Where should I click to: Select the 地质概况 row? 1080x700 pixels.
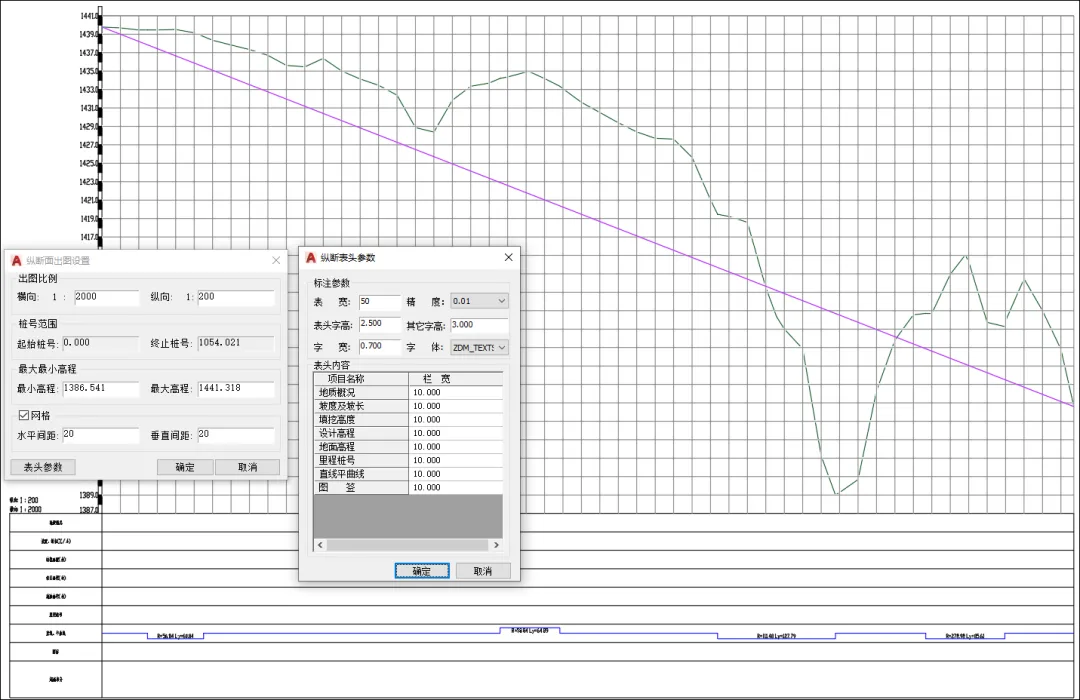[x=408, y=393]
